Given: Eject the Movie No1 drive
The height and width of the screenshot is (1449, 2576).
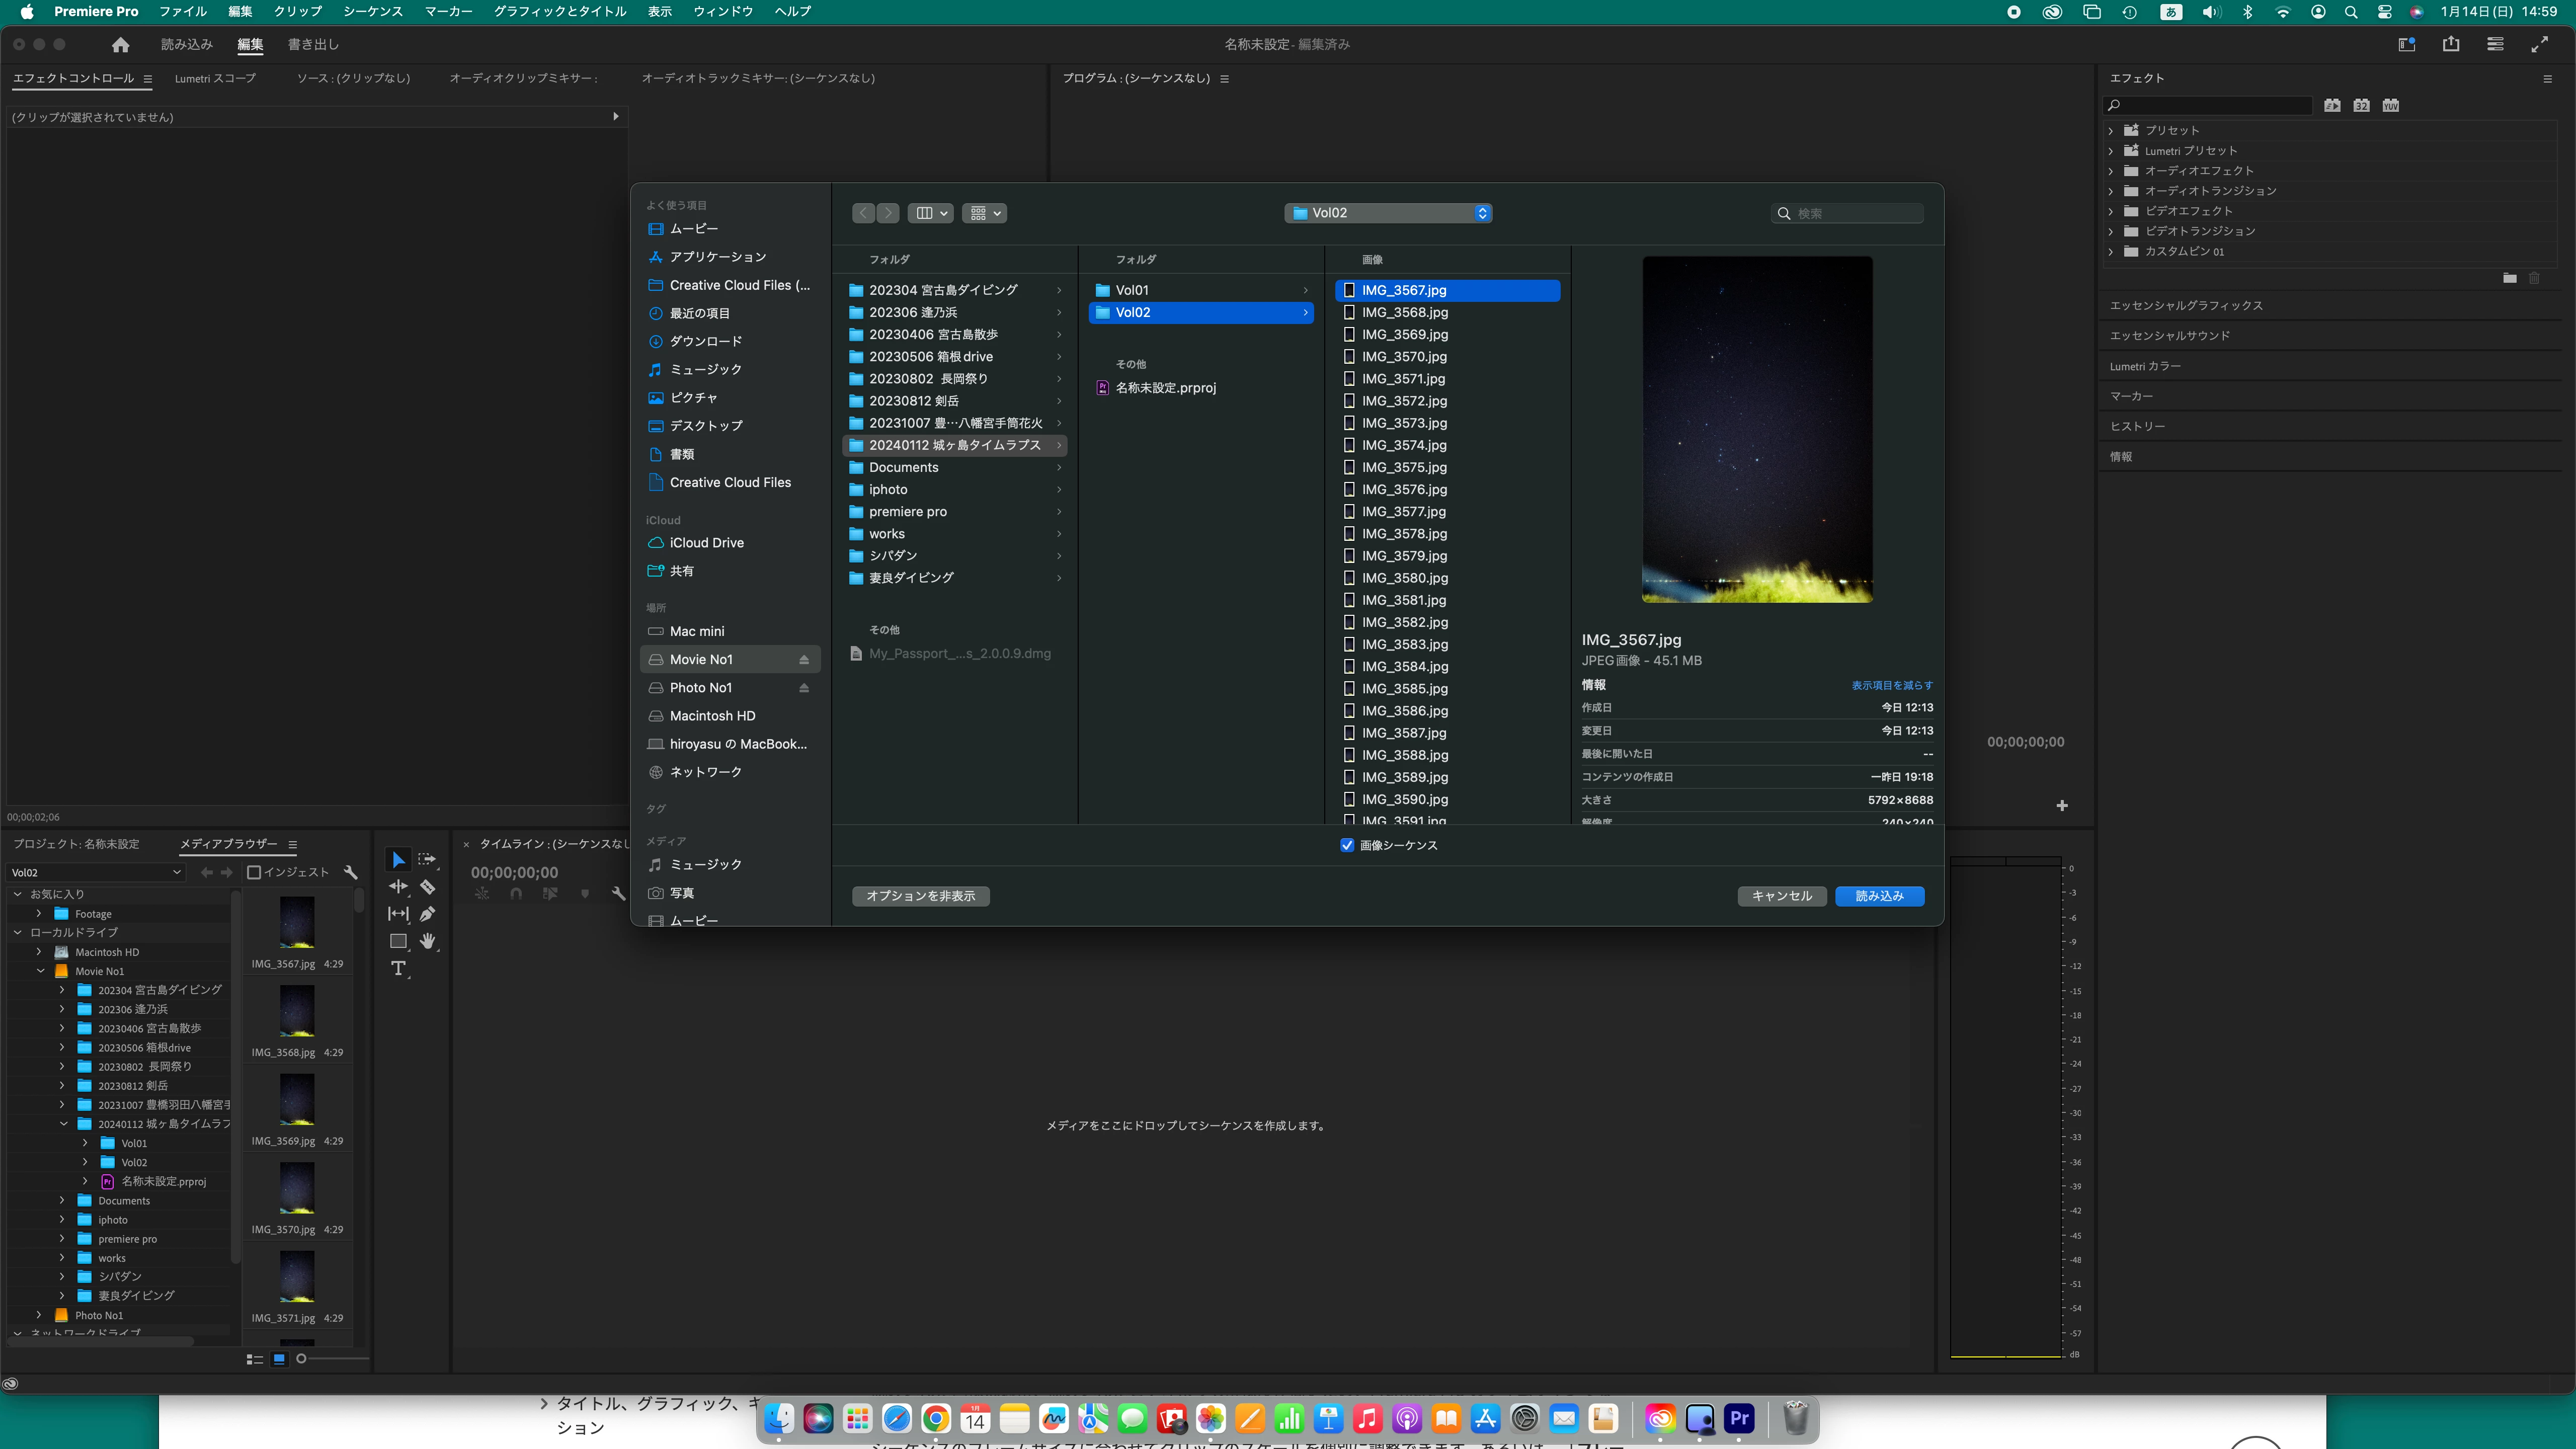Looking at the screenshot, I should 803,660.
